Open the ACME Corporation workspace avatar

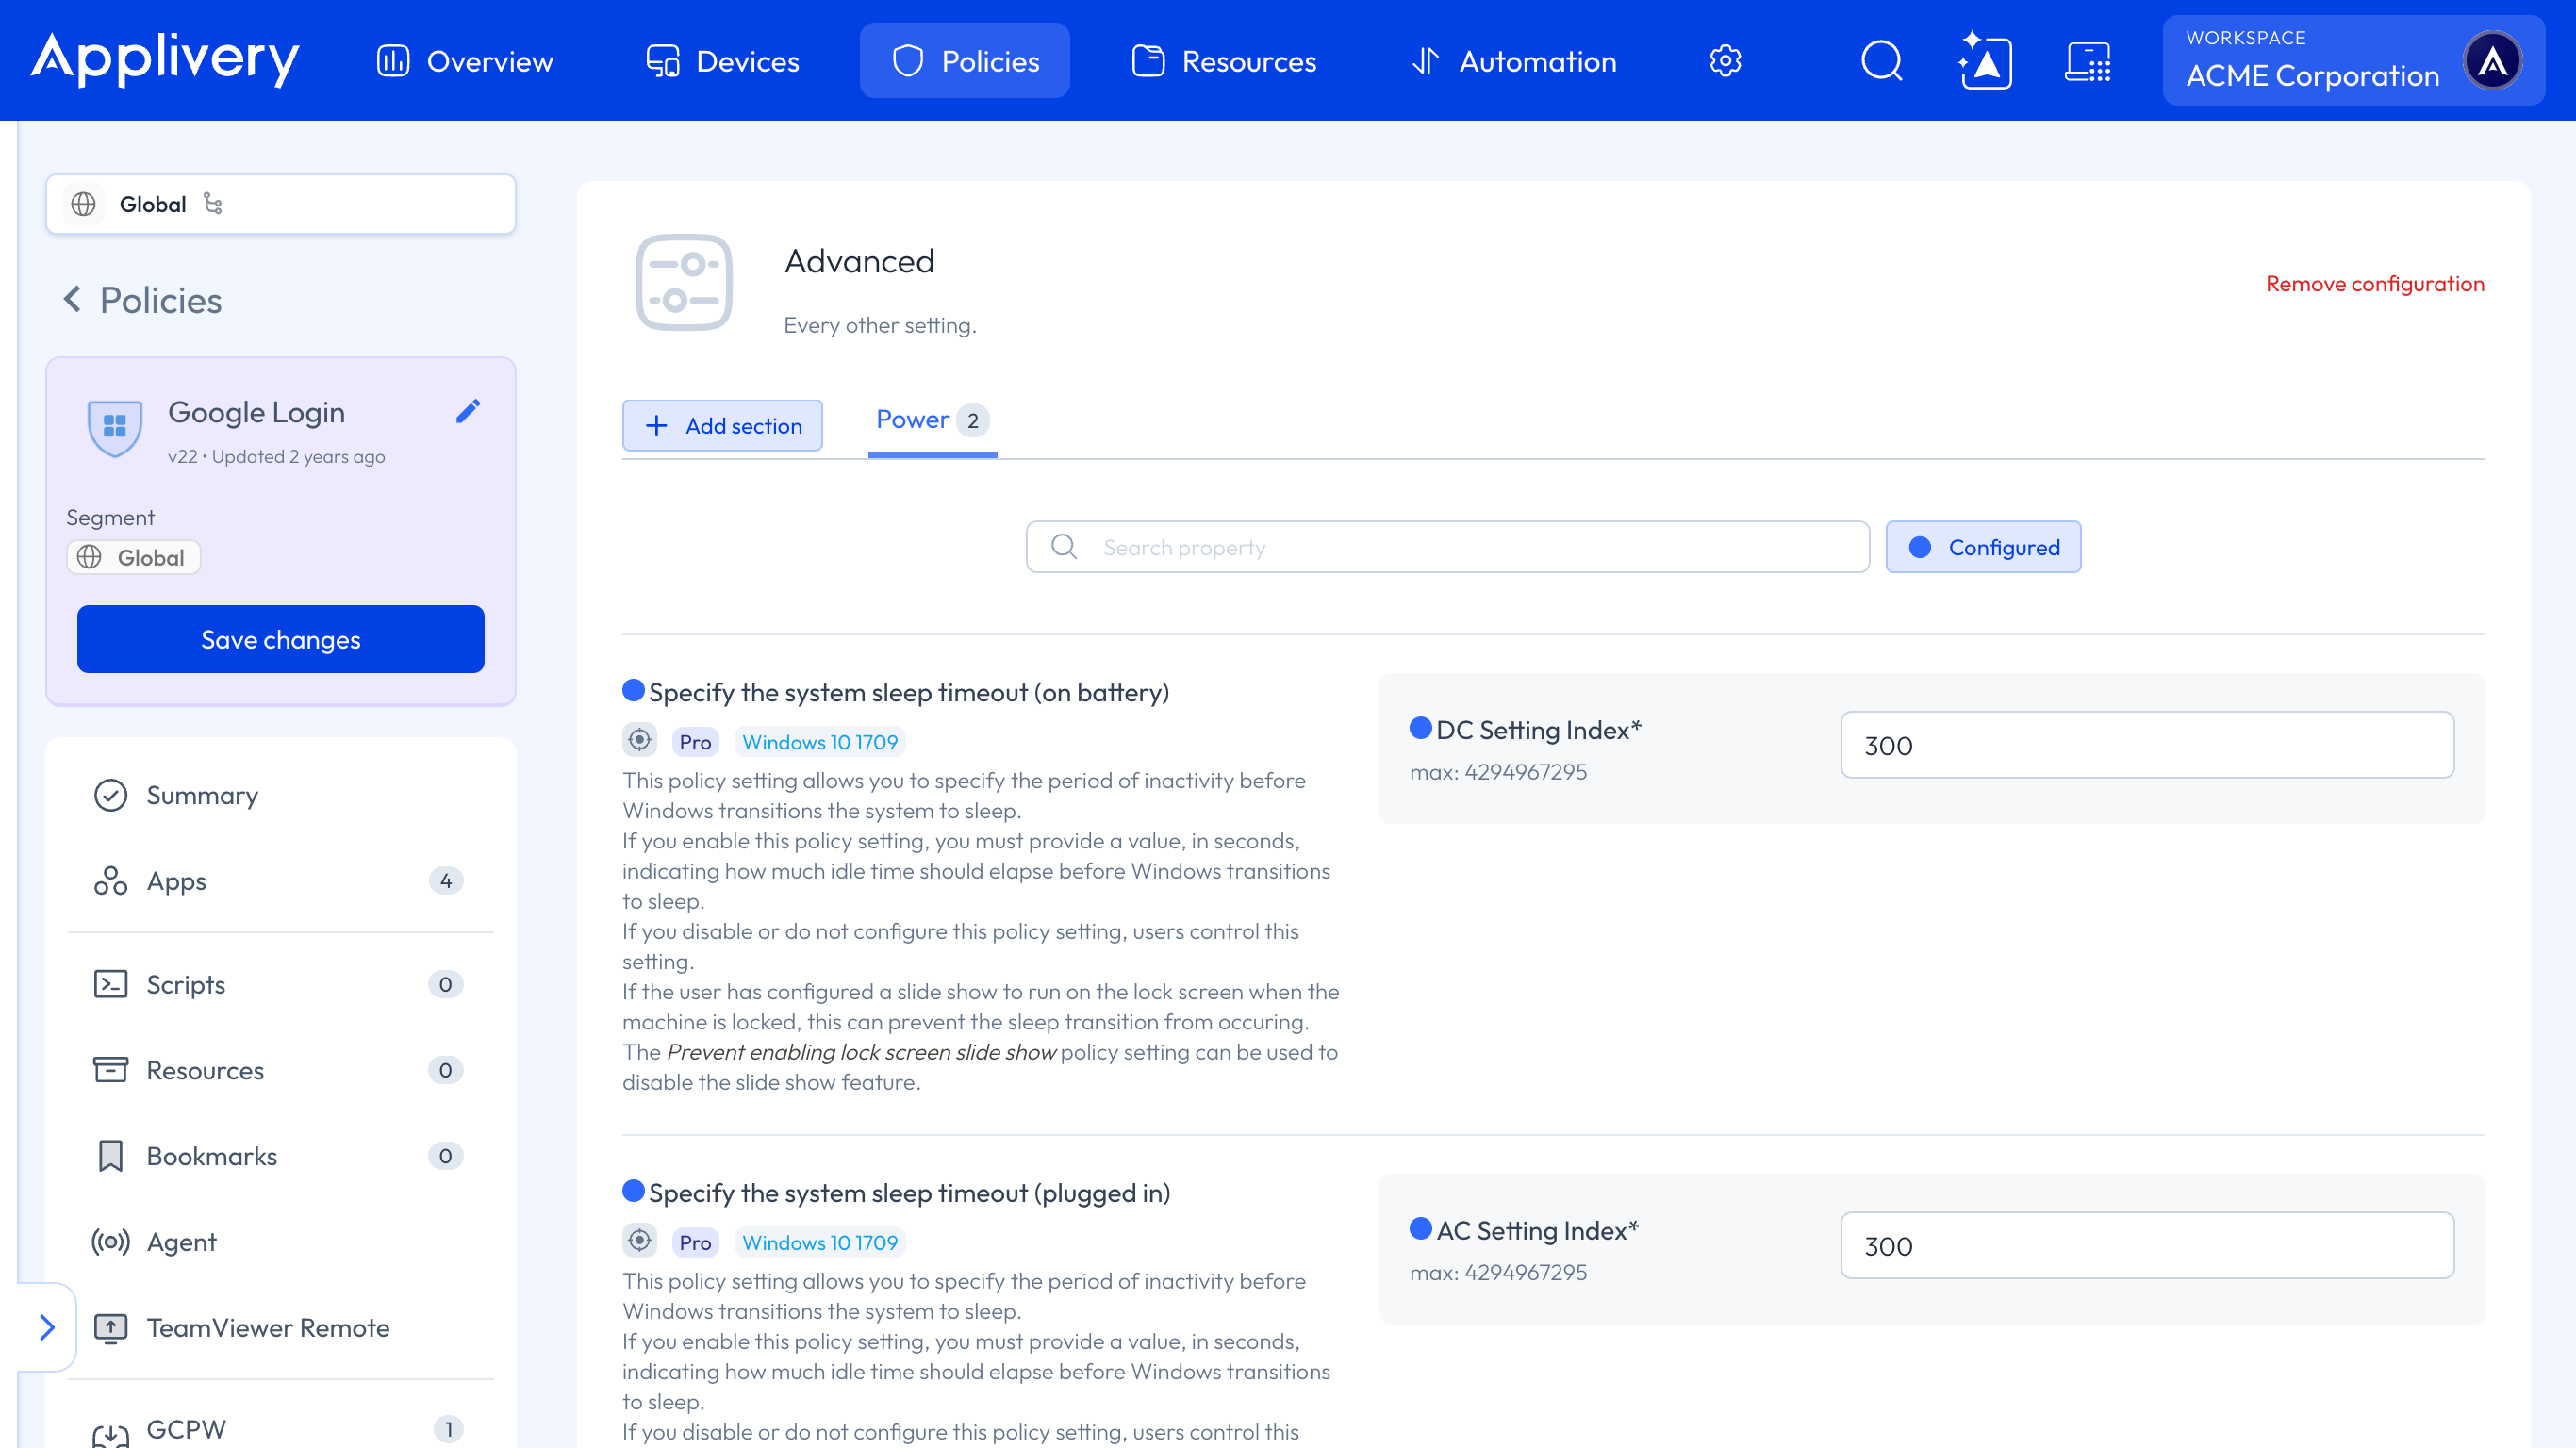point(2492,61)
